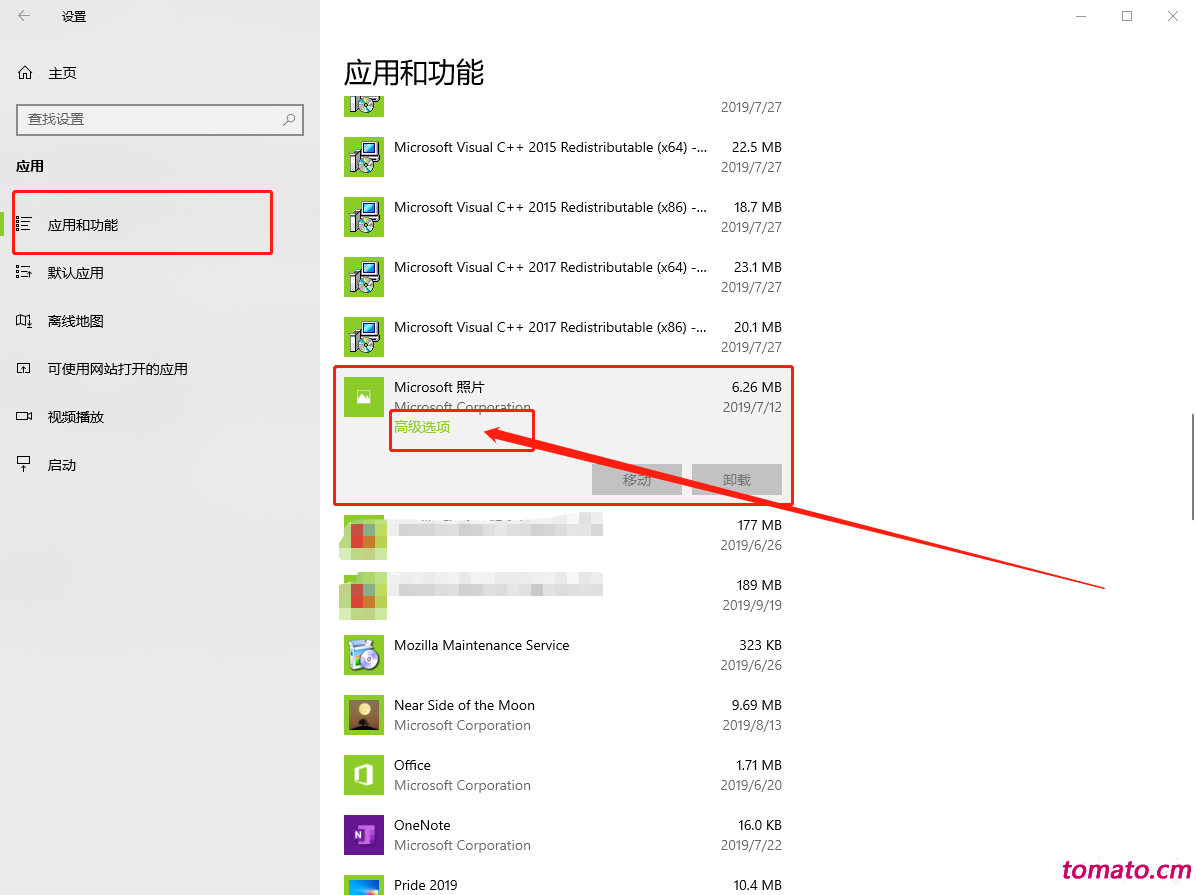This screenshot has height=895, width=1196.
Task: Go to 主页 home label
Action: [63, 73]
